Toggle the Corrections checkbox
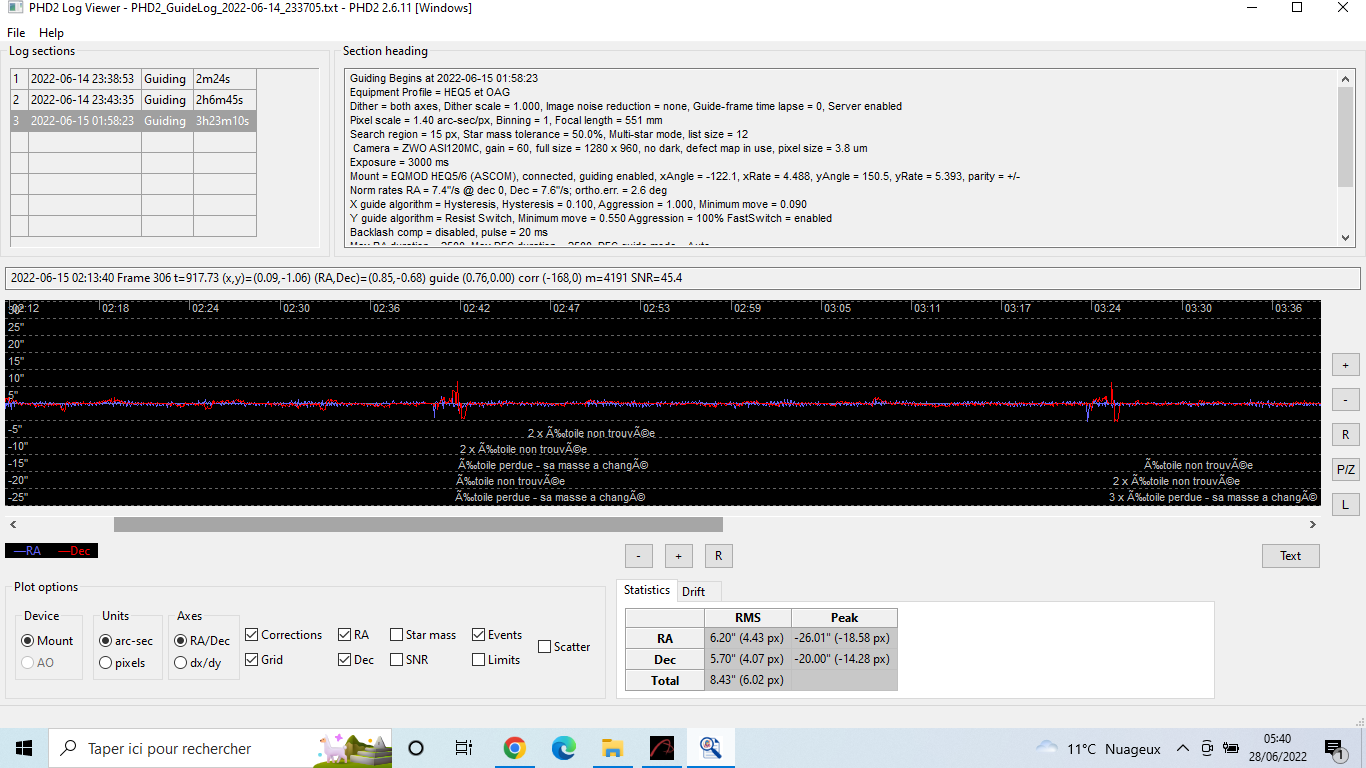This screenshot has width=1366, height=768. [x=284, y=635]
